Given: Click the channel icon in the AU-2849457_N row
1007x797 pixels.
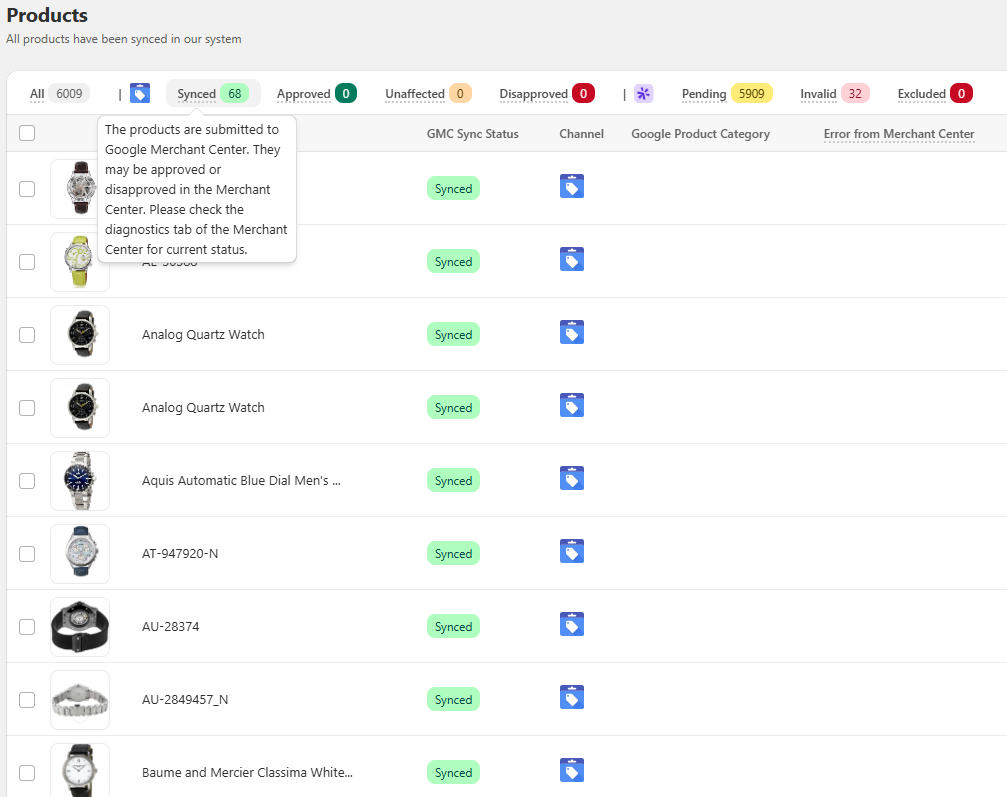Looking at the screenshot, I should click(572, 697).
